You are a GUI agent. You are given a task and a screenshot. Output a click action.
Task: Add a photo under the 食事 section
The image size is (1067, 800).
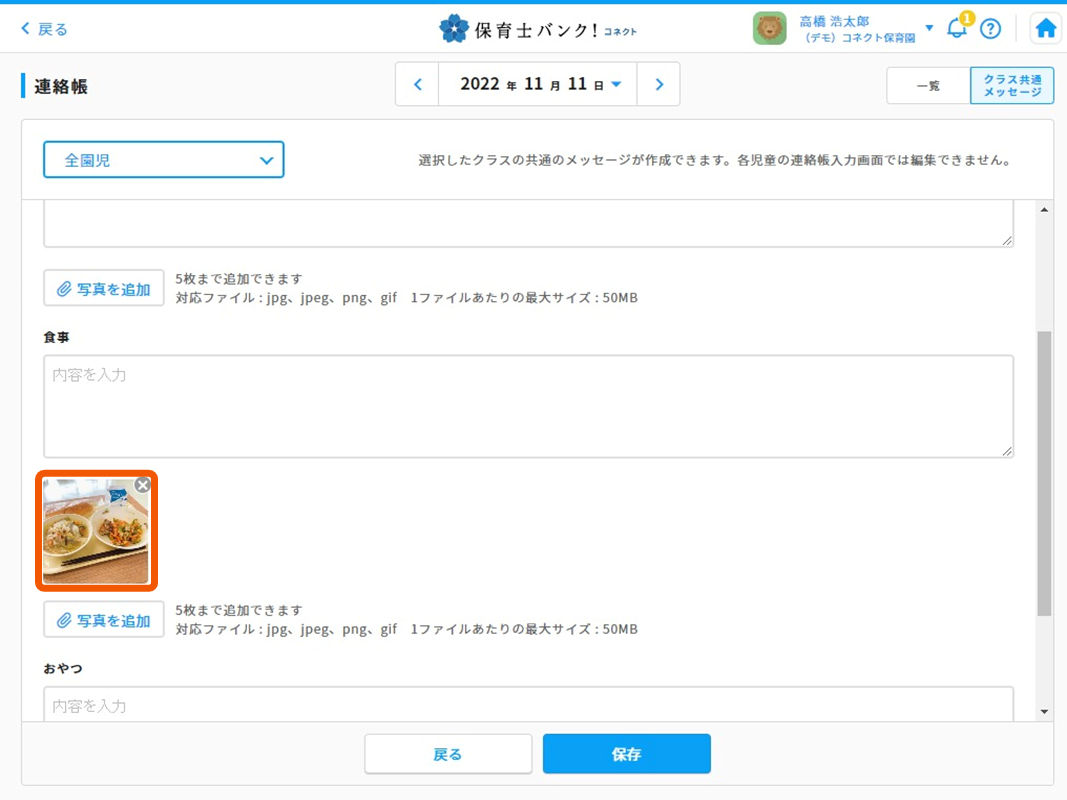[x=104, y=620]
